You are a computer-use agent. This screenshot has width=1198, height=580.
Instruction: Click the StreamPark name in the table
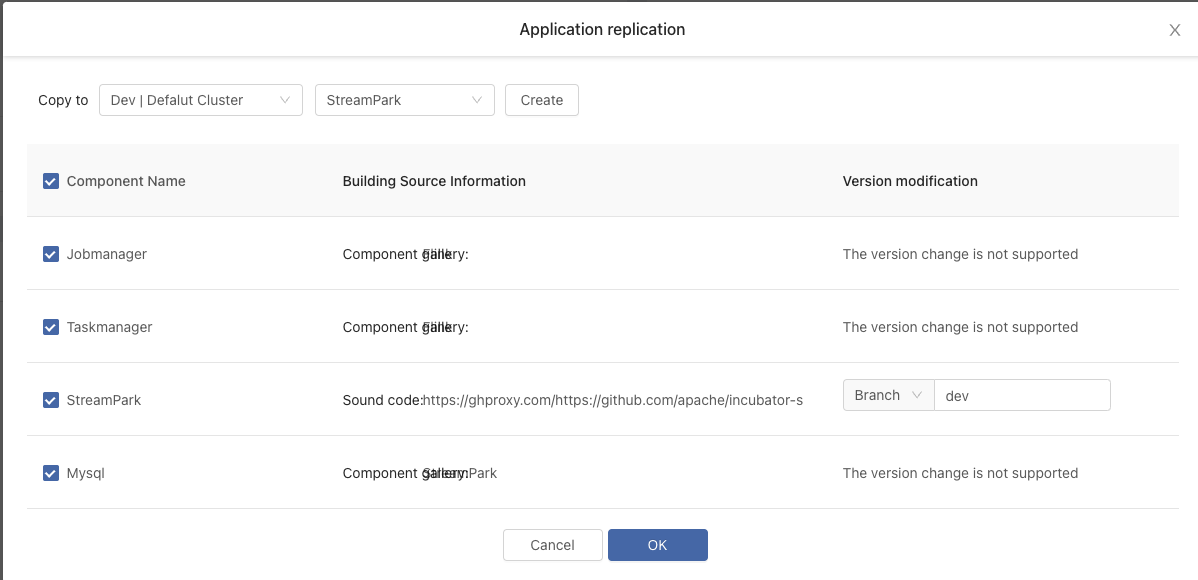coord(104,400)
